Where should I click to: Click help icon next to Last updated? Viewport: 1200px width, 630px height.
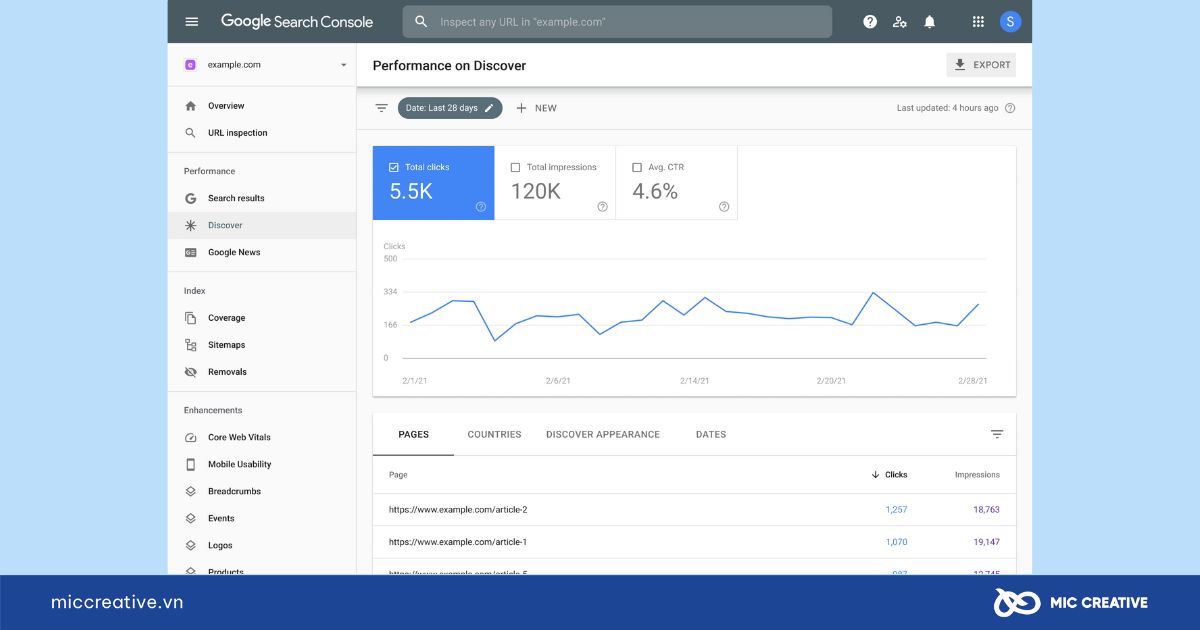[x=1010, y=108]
